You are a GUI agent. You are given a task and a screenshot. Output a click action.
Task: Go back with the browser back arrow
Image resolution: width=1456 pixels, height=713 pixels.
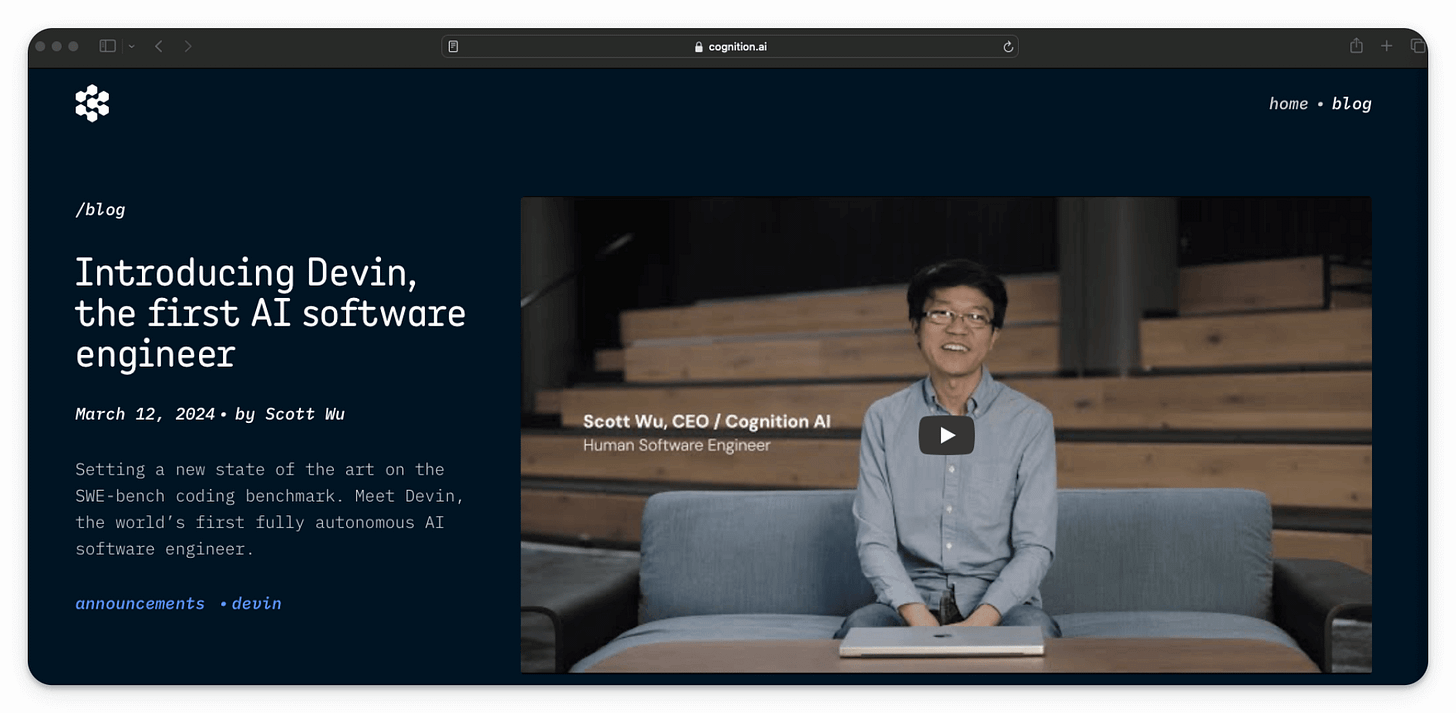[159, 46]
